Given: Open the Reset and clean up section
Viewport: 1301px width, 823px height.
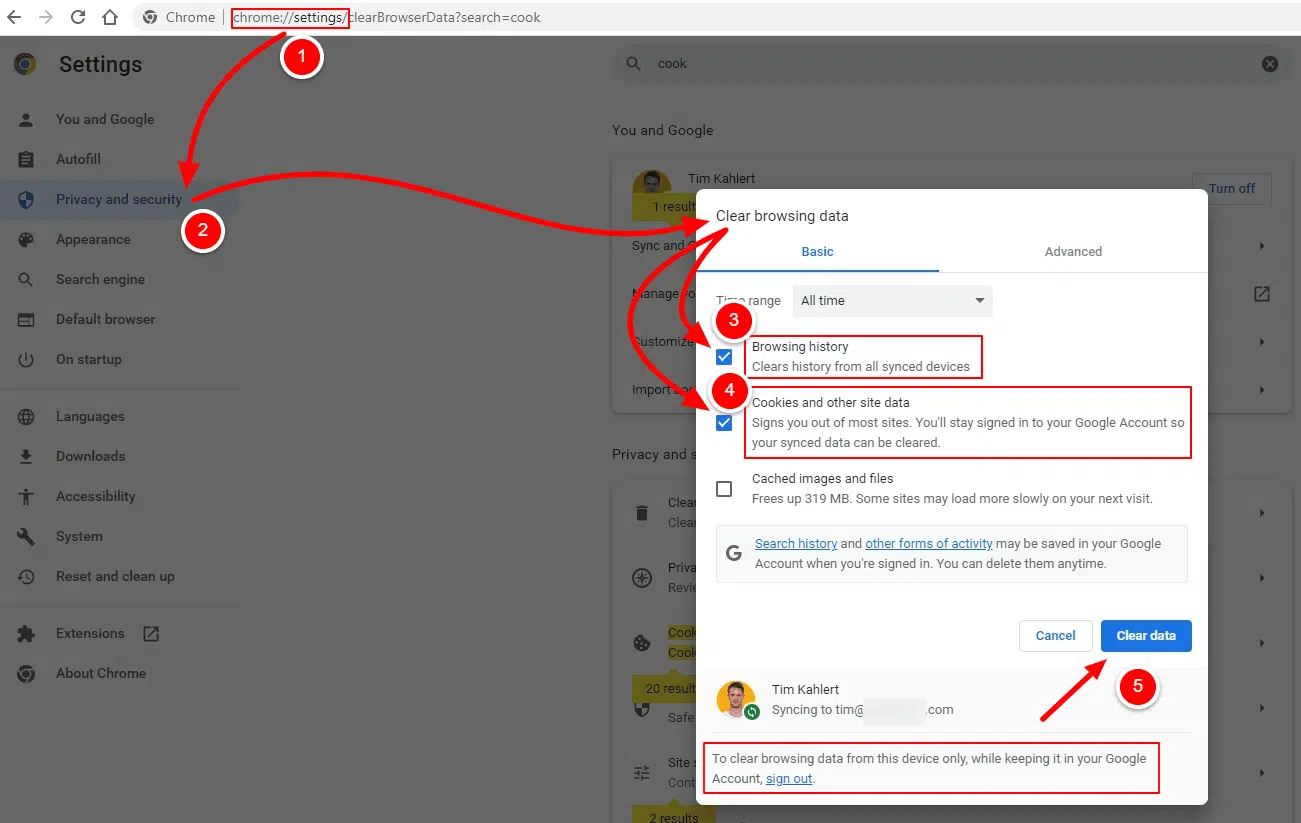Looking at the screenshot, I should (x=115, y=576).
